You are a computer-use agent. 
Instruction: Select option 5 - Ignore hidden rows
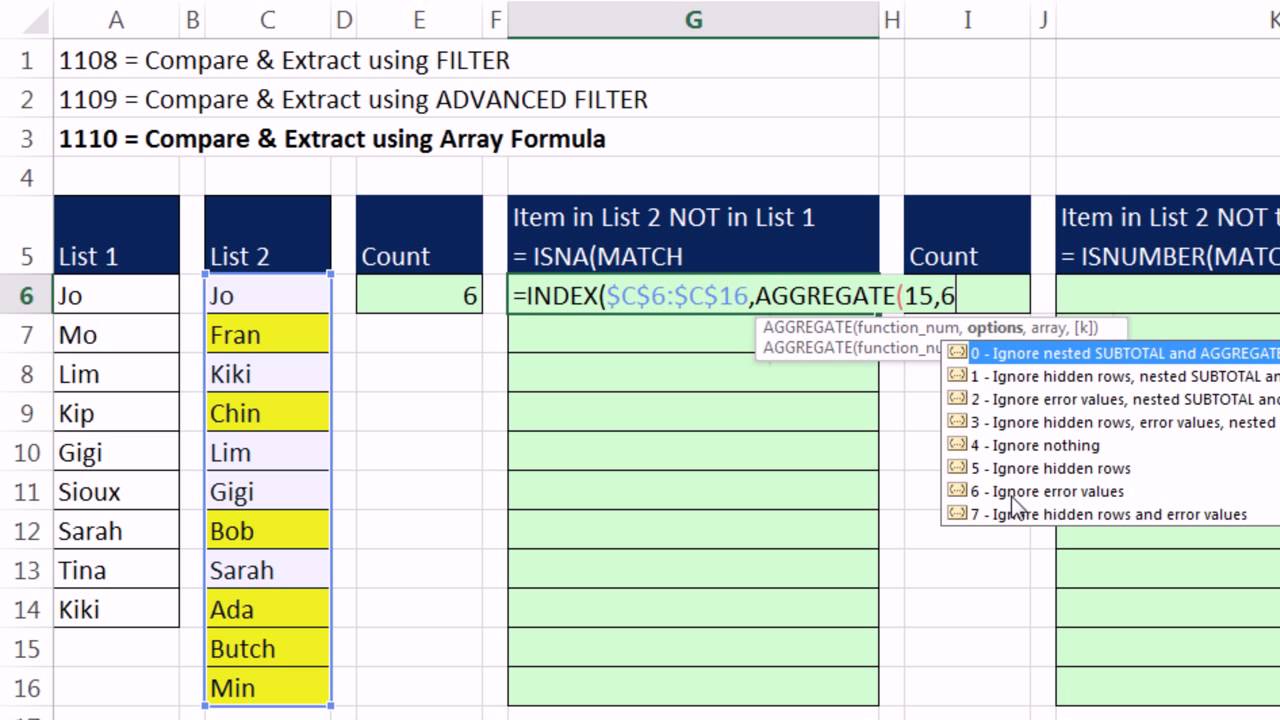pos(1113,468)
